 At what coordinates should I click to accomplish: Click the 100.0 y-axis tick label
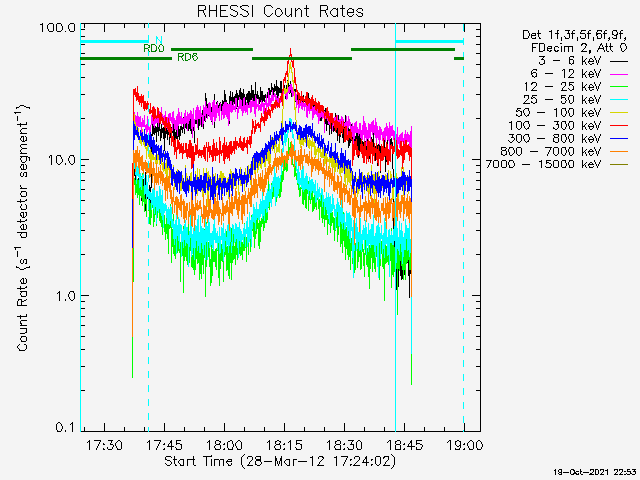[x=58, y=28]
